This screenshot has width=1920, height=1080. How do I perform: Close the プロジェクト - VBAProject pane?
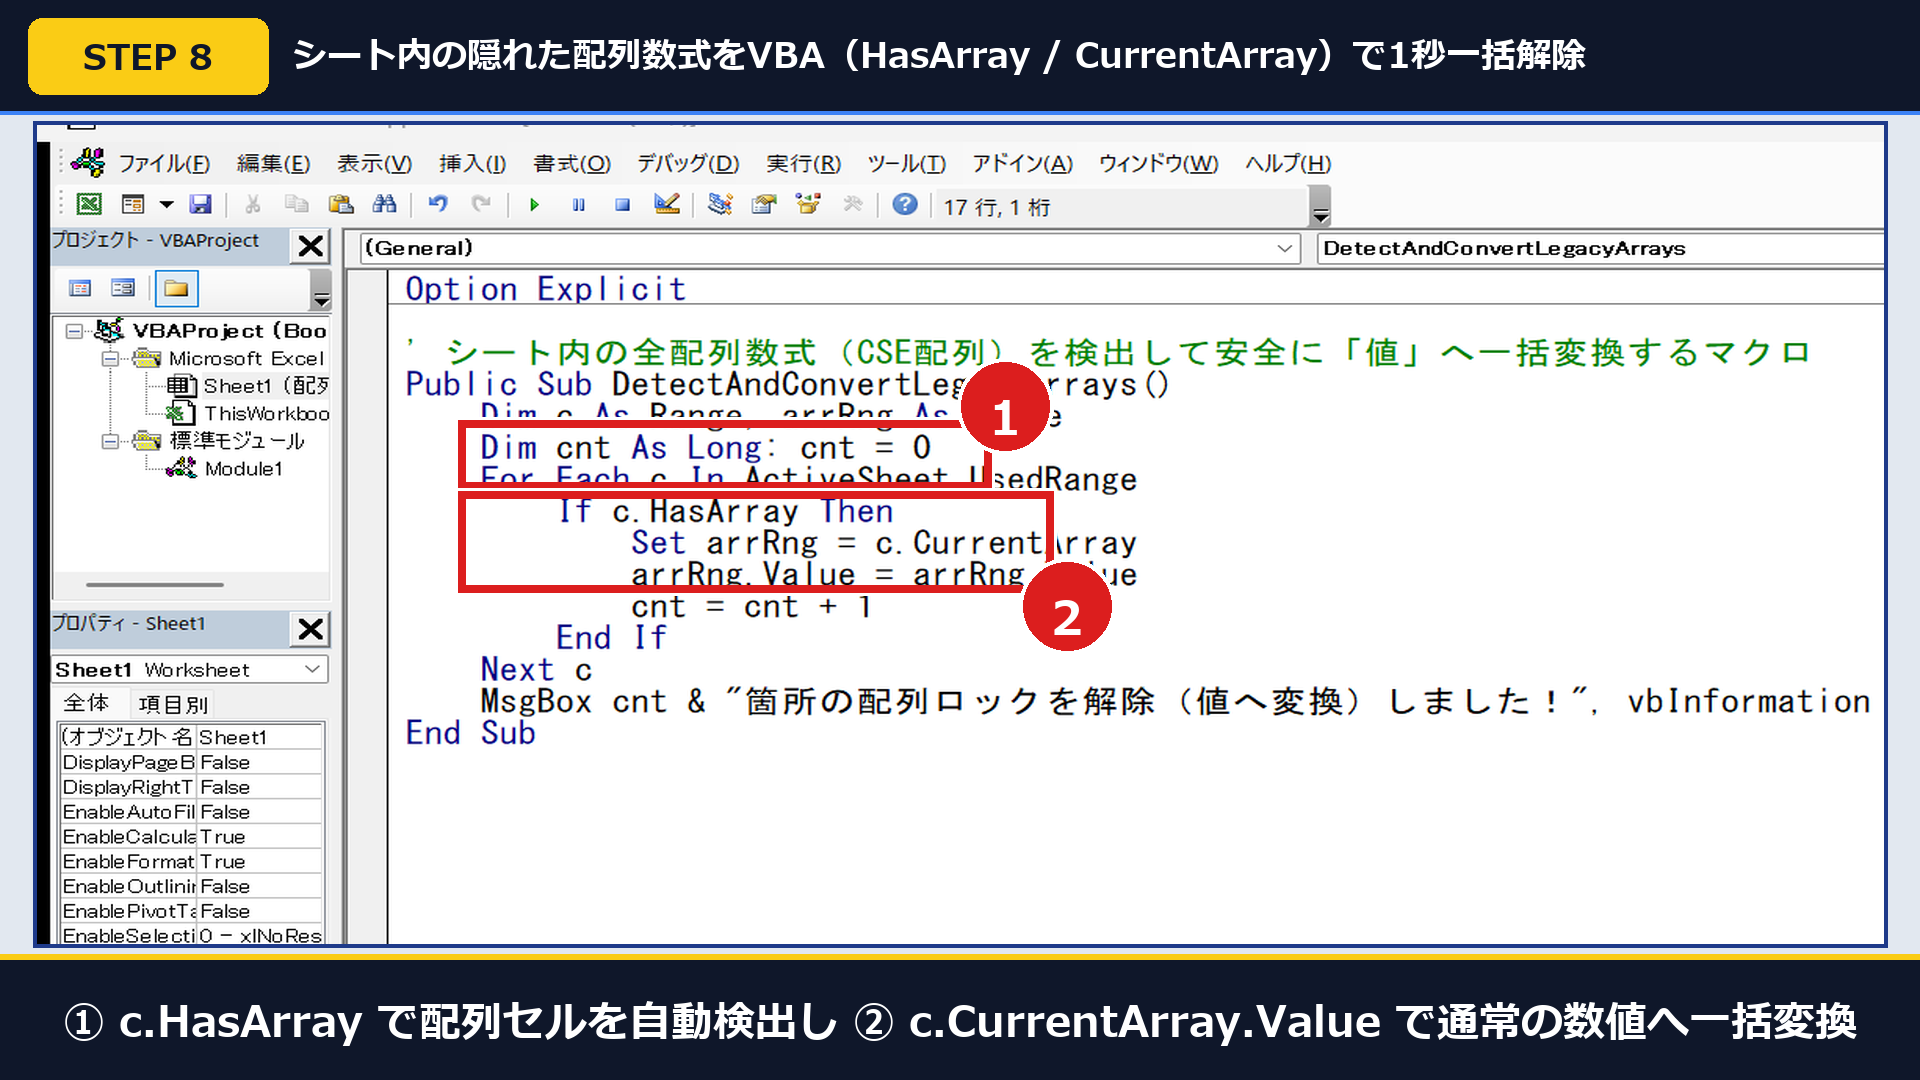tap(311, 246)
